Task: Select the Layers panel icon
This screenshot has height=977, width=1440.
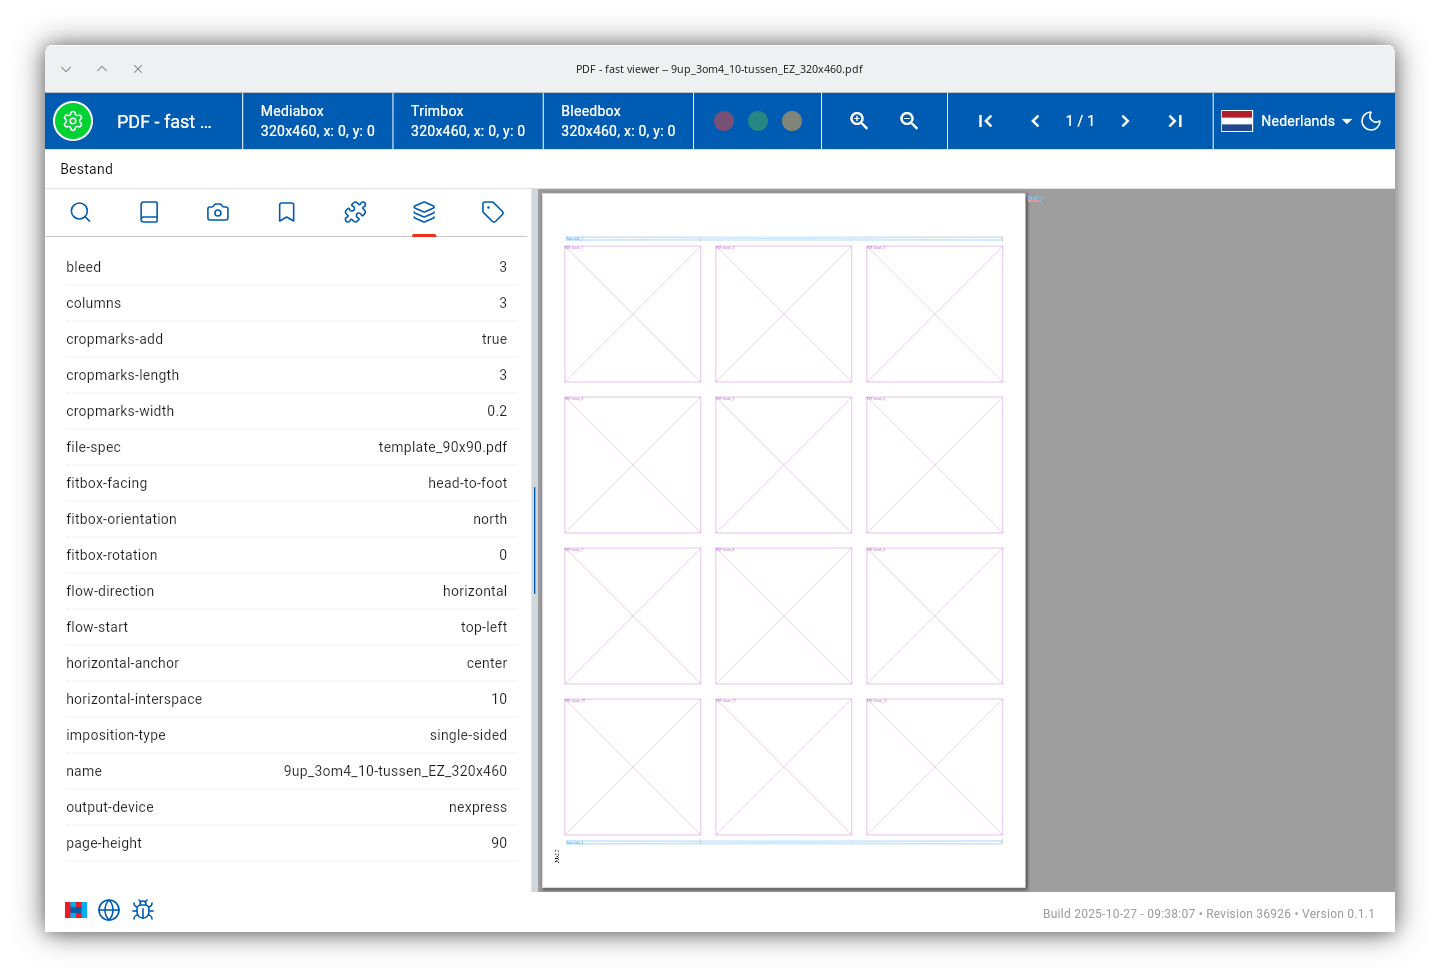Action: [424, 212]
